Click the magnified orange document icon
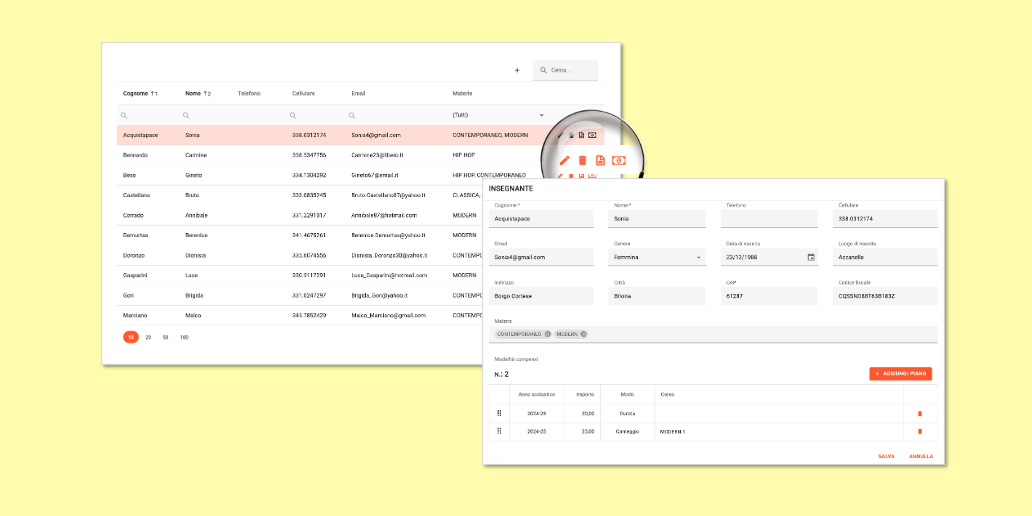 point(600,160)
